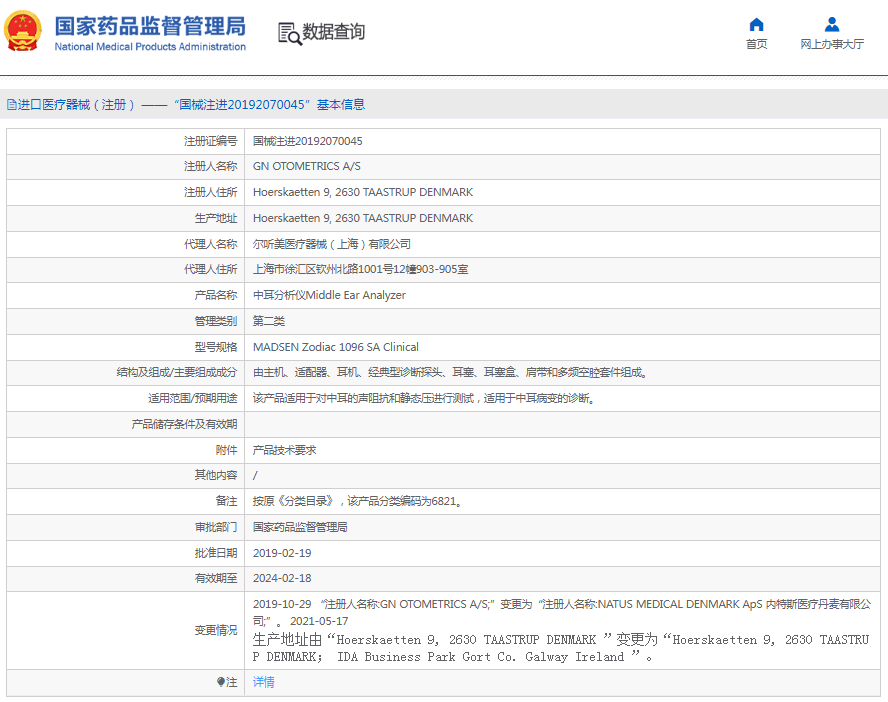Select 中耳分析仪Middle Ear Analyzer product name
888x702 pixels.
tap(329, 296)
